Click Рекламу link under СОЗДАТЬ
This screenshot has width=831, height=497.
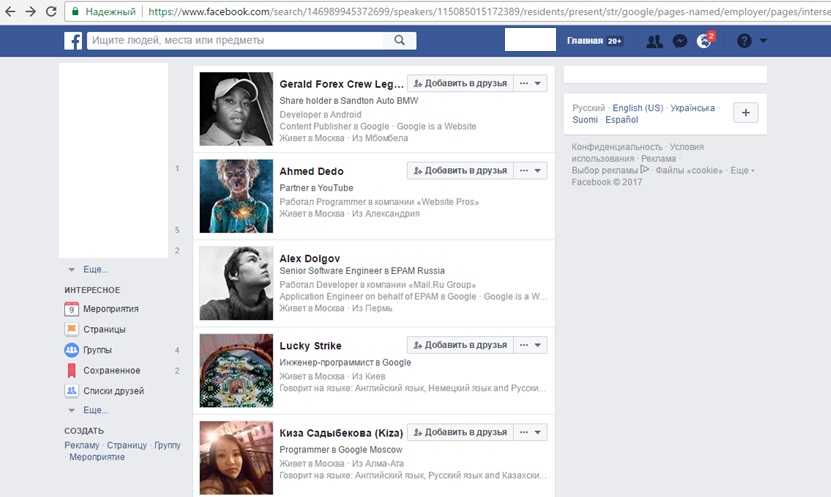tap(82, 445)
